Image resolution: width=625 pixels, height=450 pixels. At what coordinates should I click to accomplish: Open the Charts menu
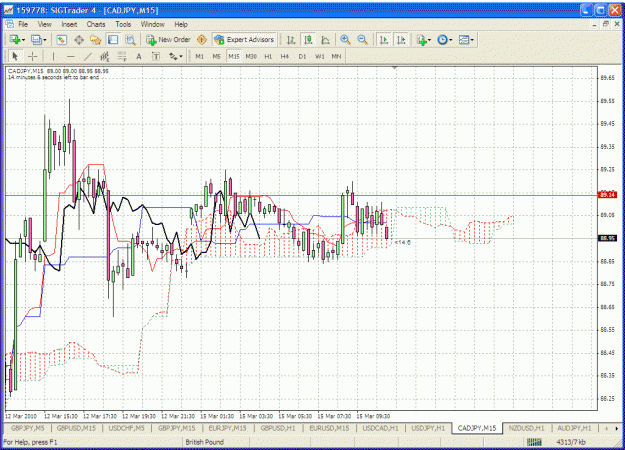(96, 24)
